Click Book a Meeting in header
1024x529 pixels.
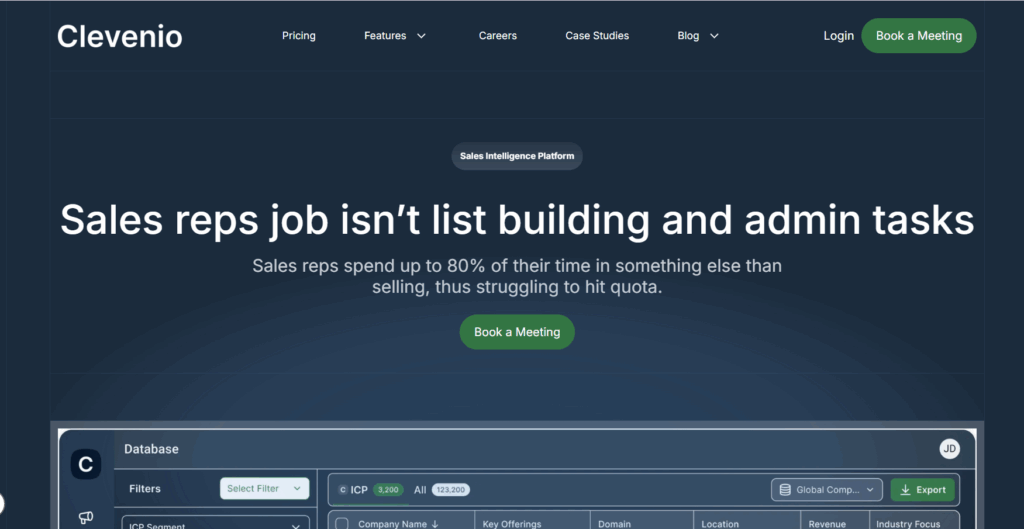pos(919,36)
